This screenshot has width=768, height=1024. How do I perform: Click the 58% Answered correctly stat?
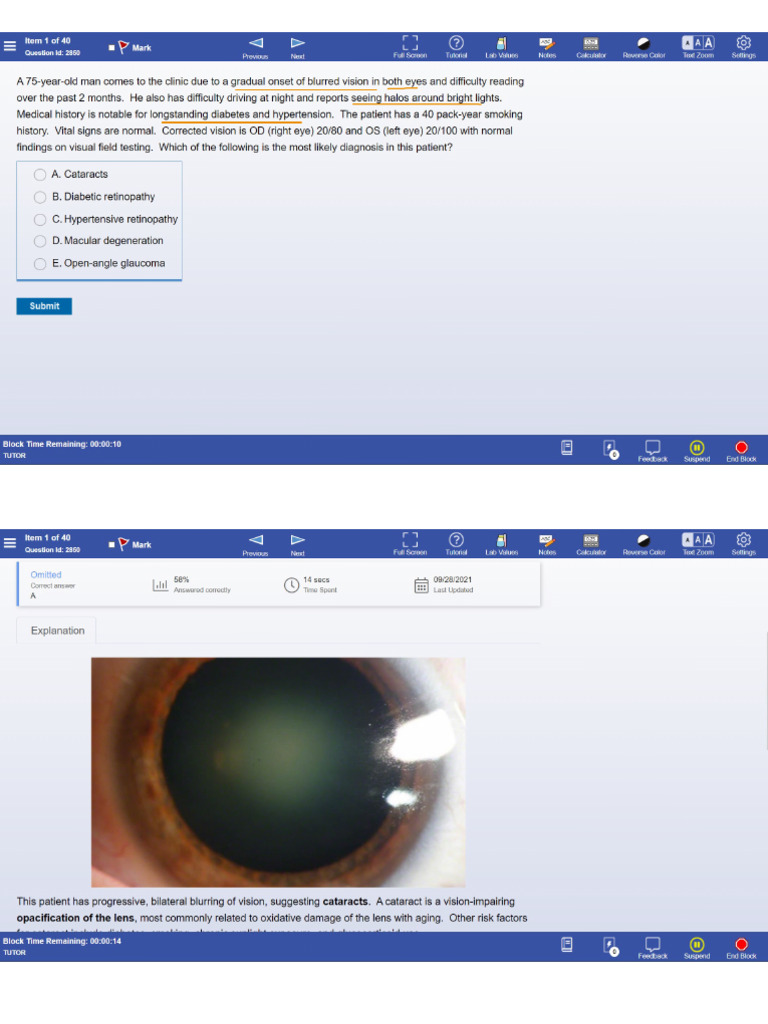pyautogui.click(x=191, y=584)
